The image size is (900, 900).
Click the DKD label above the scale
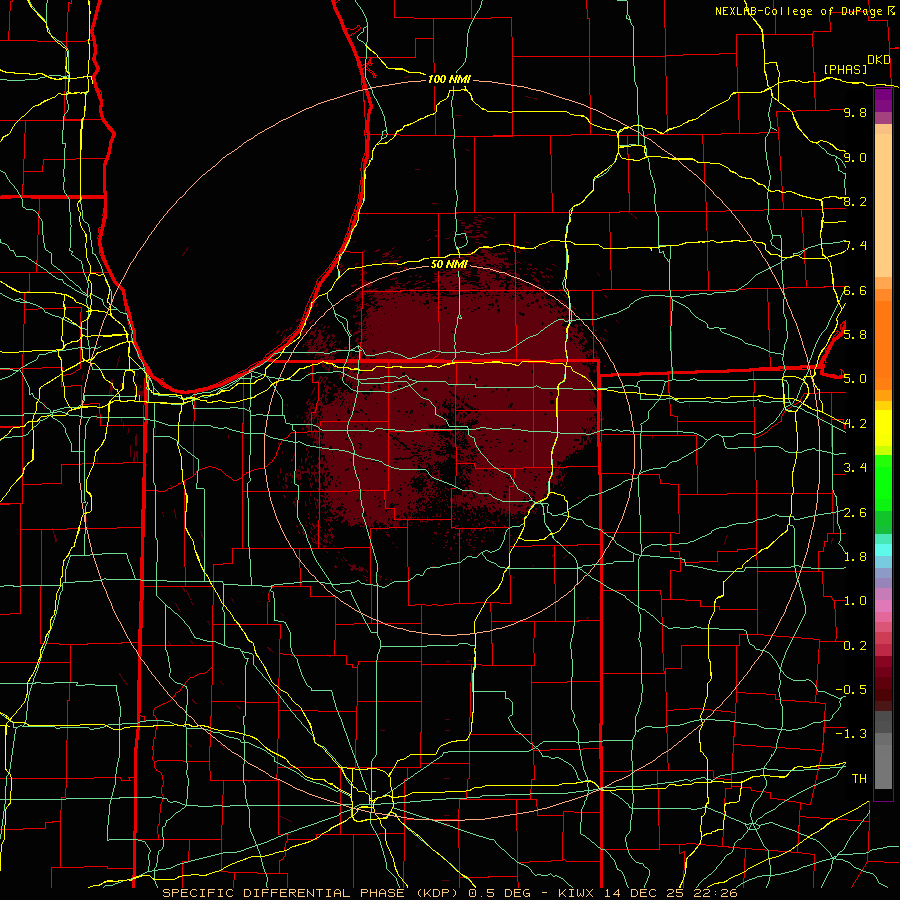click(878, 60)
